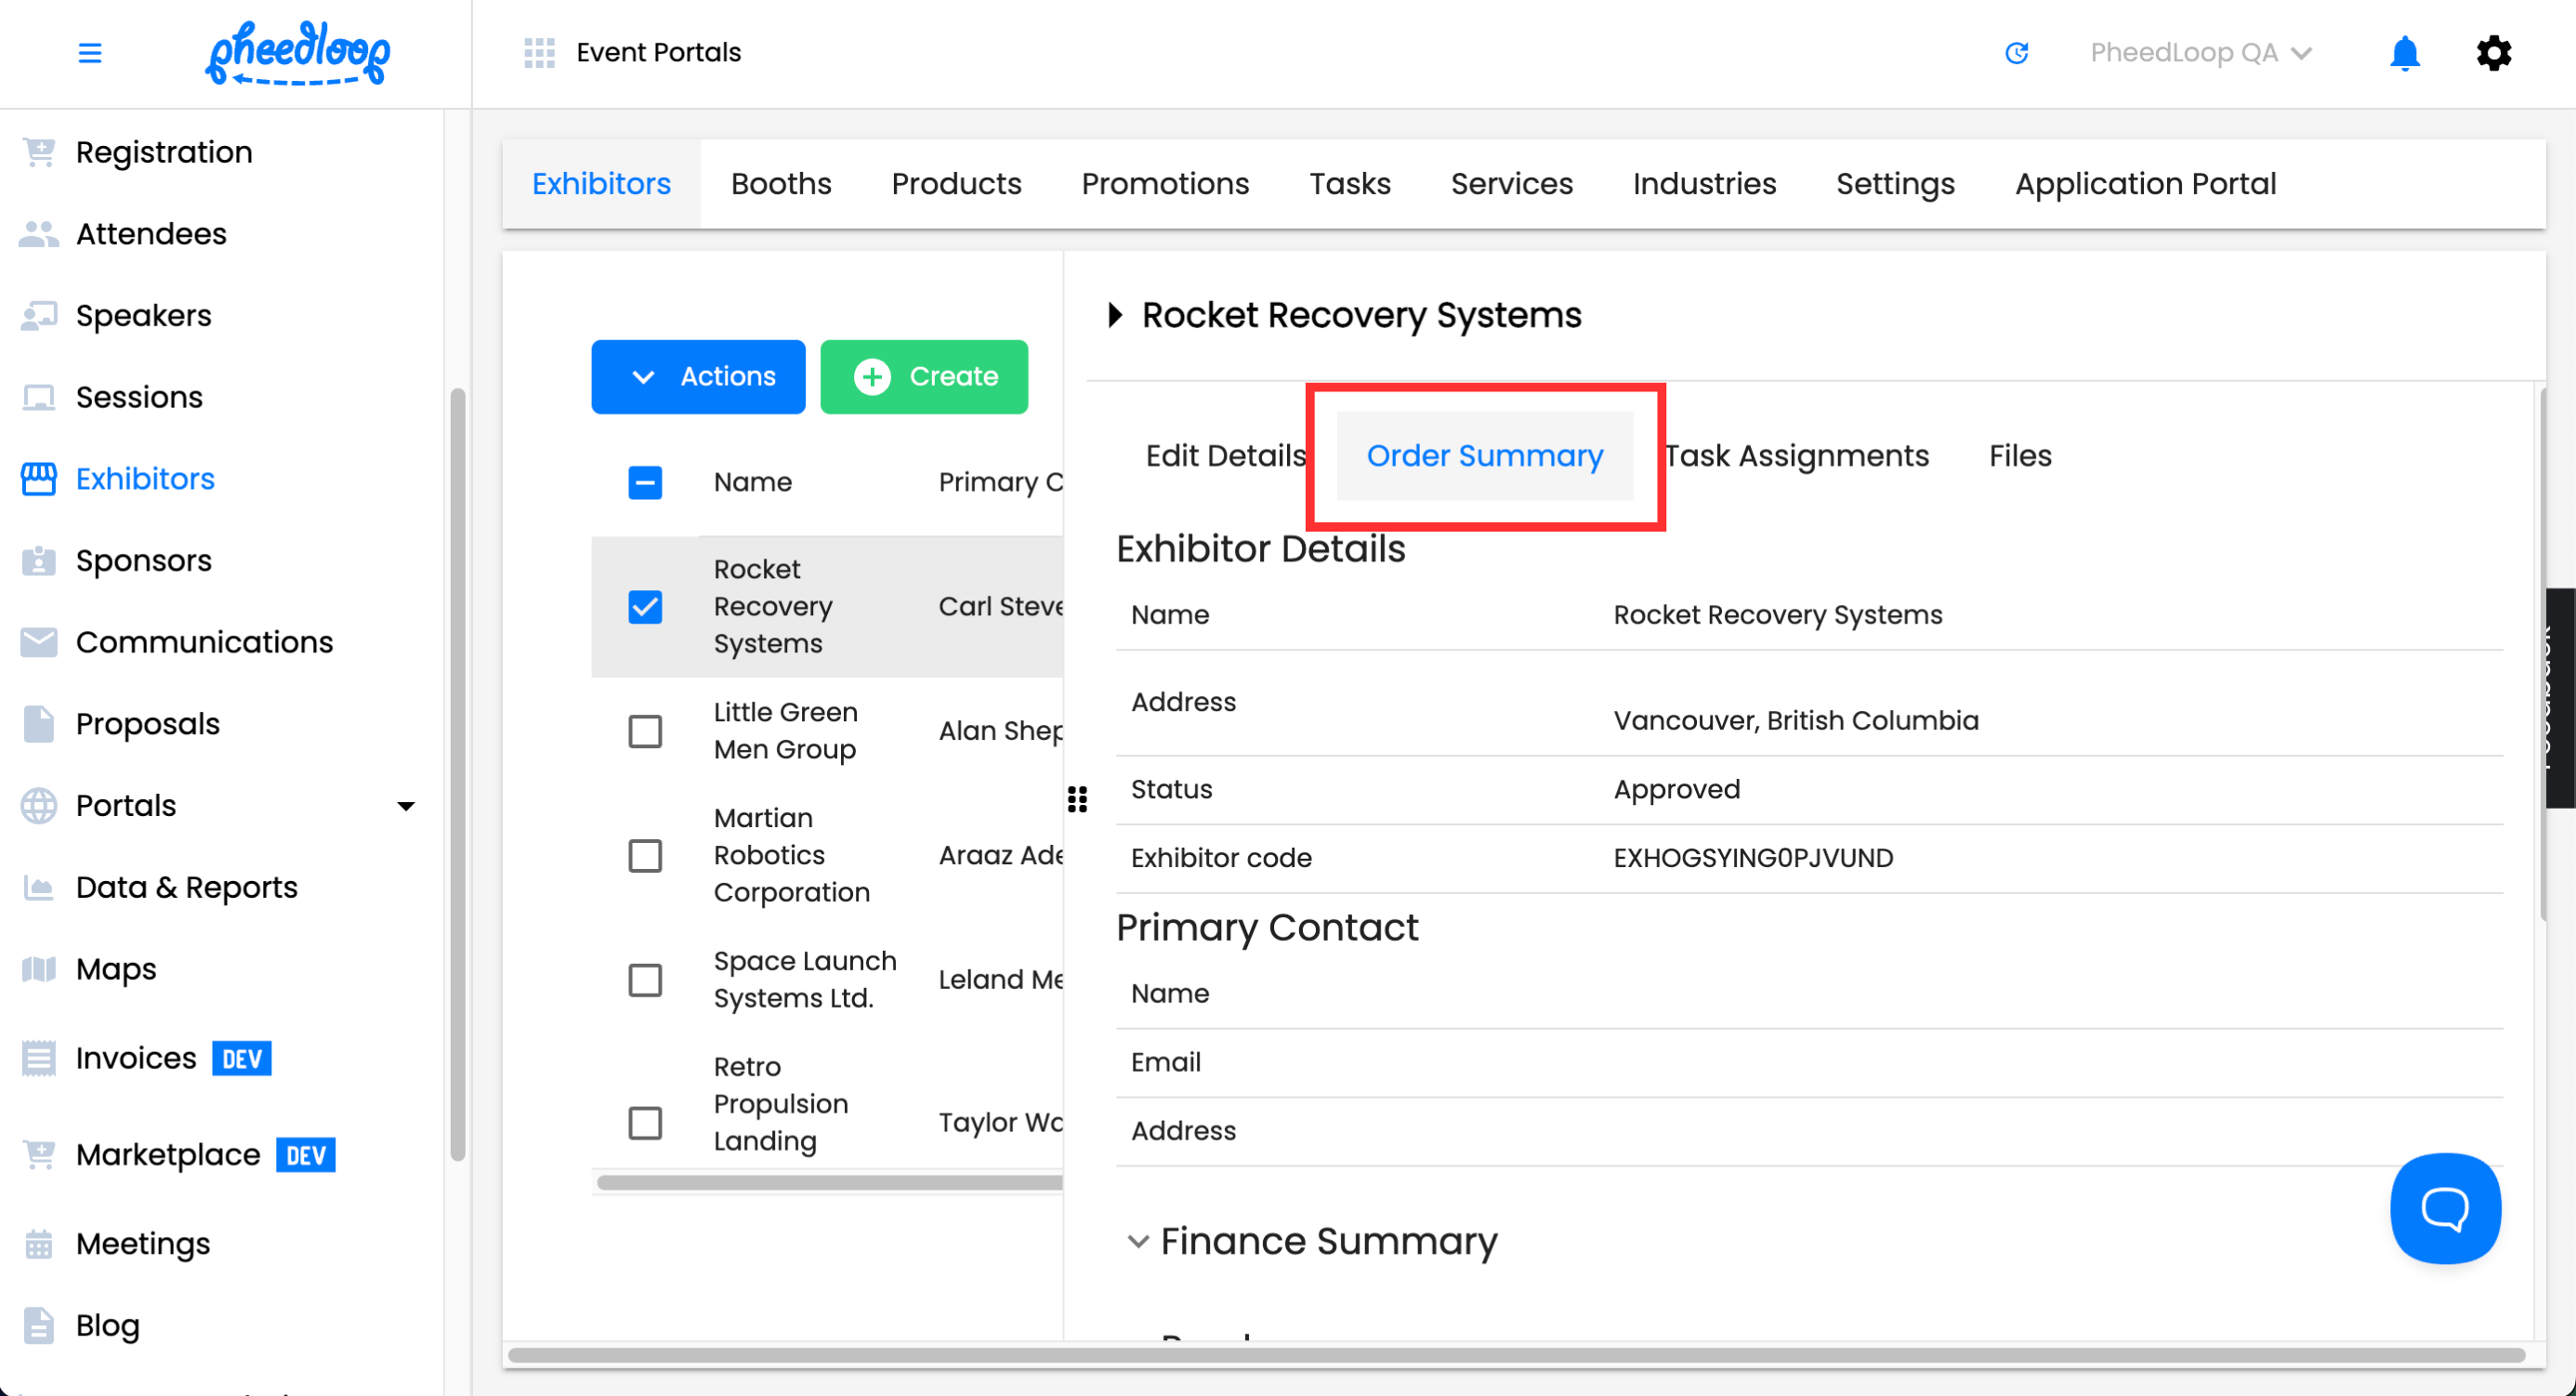Image resolution: width=2576 pixels, height=1396 pixels.
Task: Open the exhibitor Settings tab
Action: pyautogui.click(x=1895, y=184)
